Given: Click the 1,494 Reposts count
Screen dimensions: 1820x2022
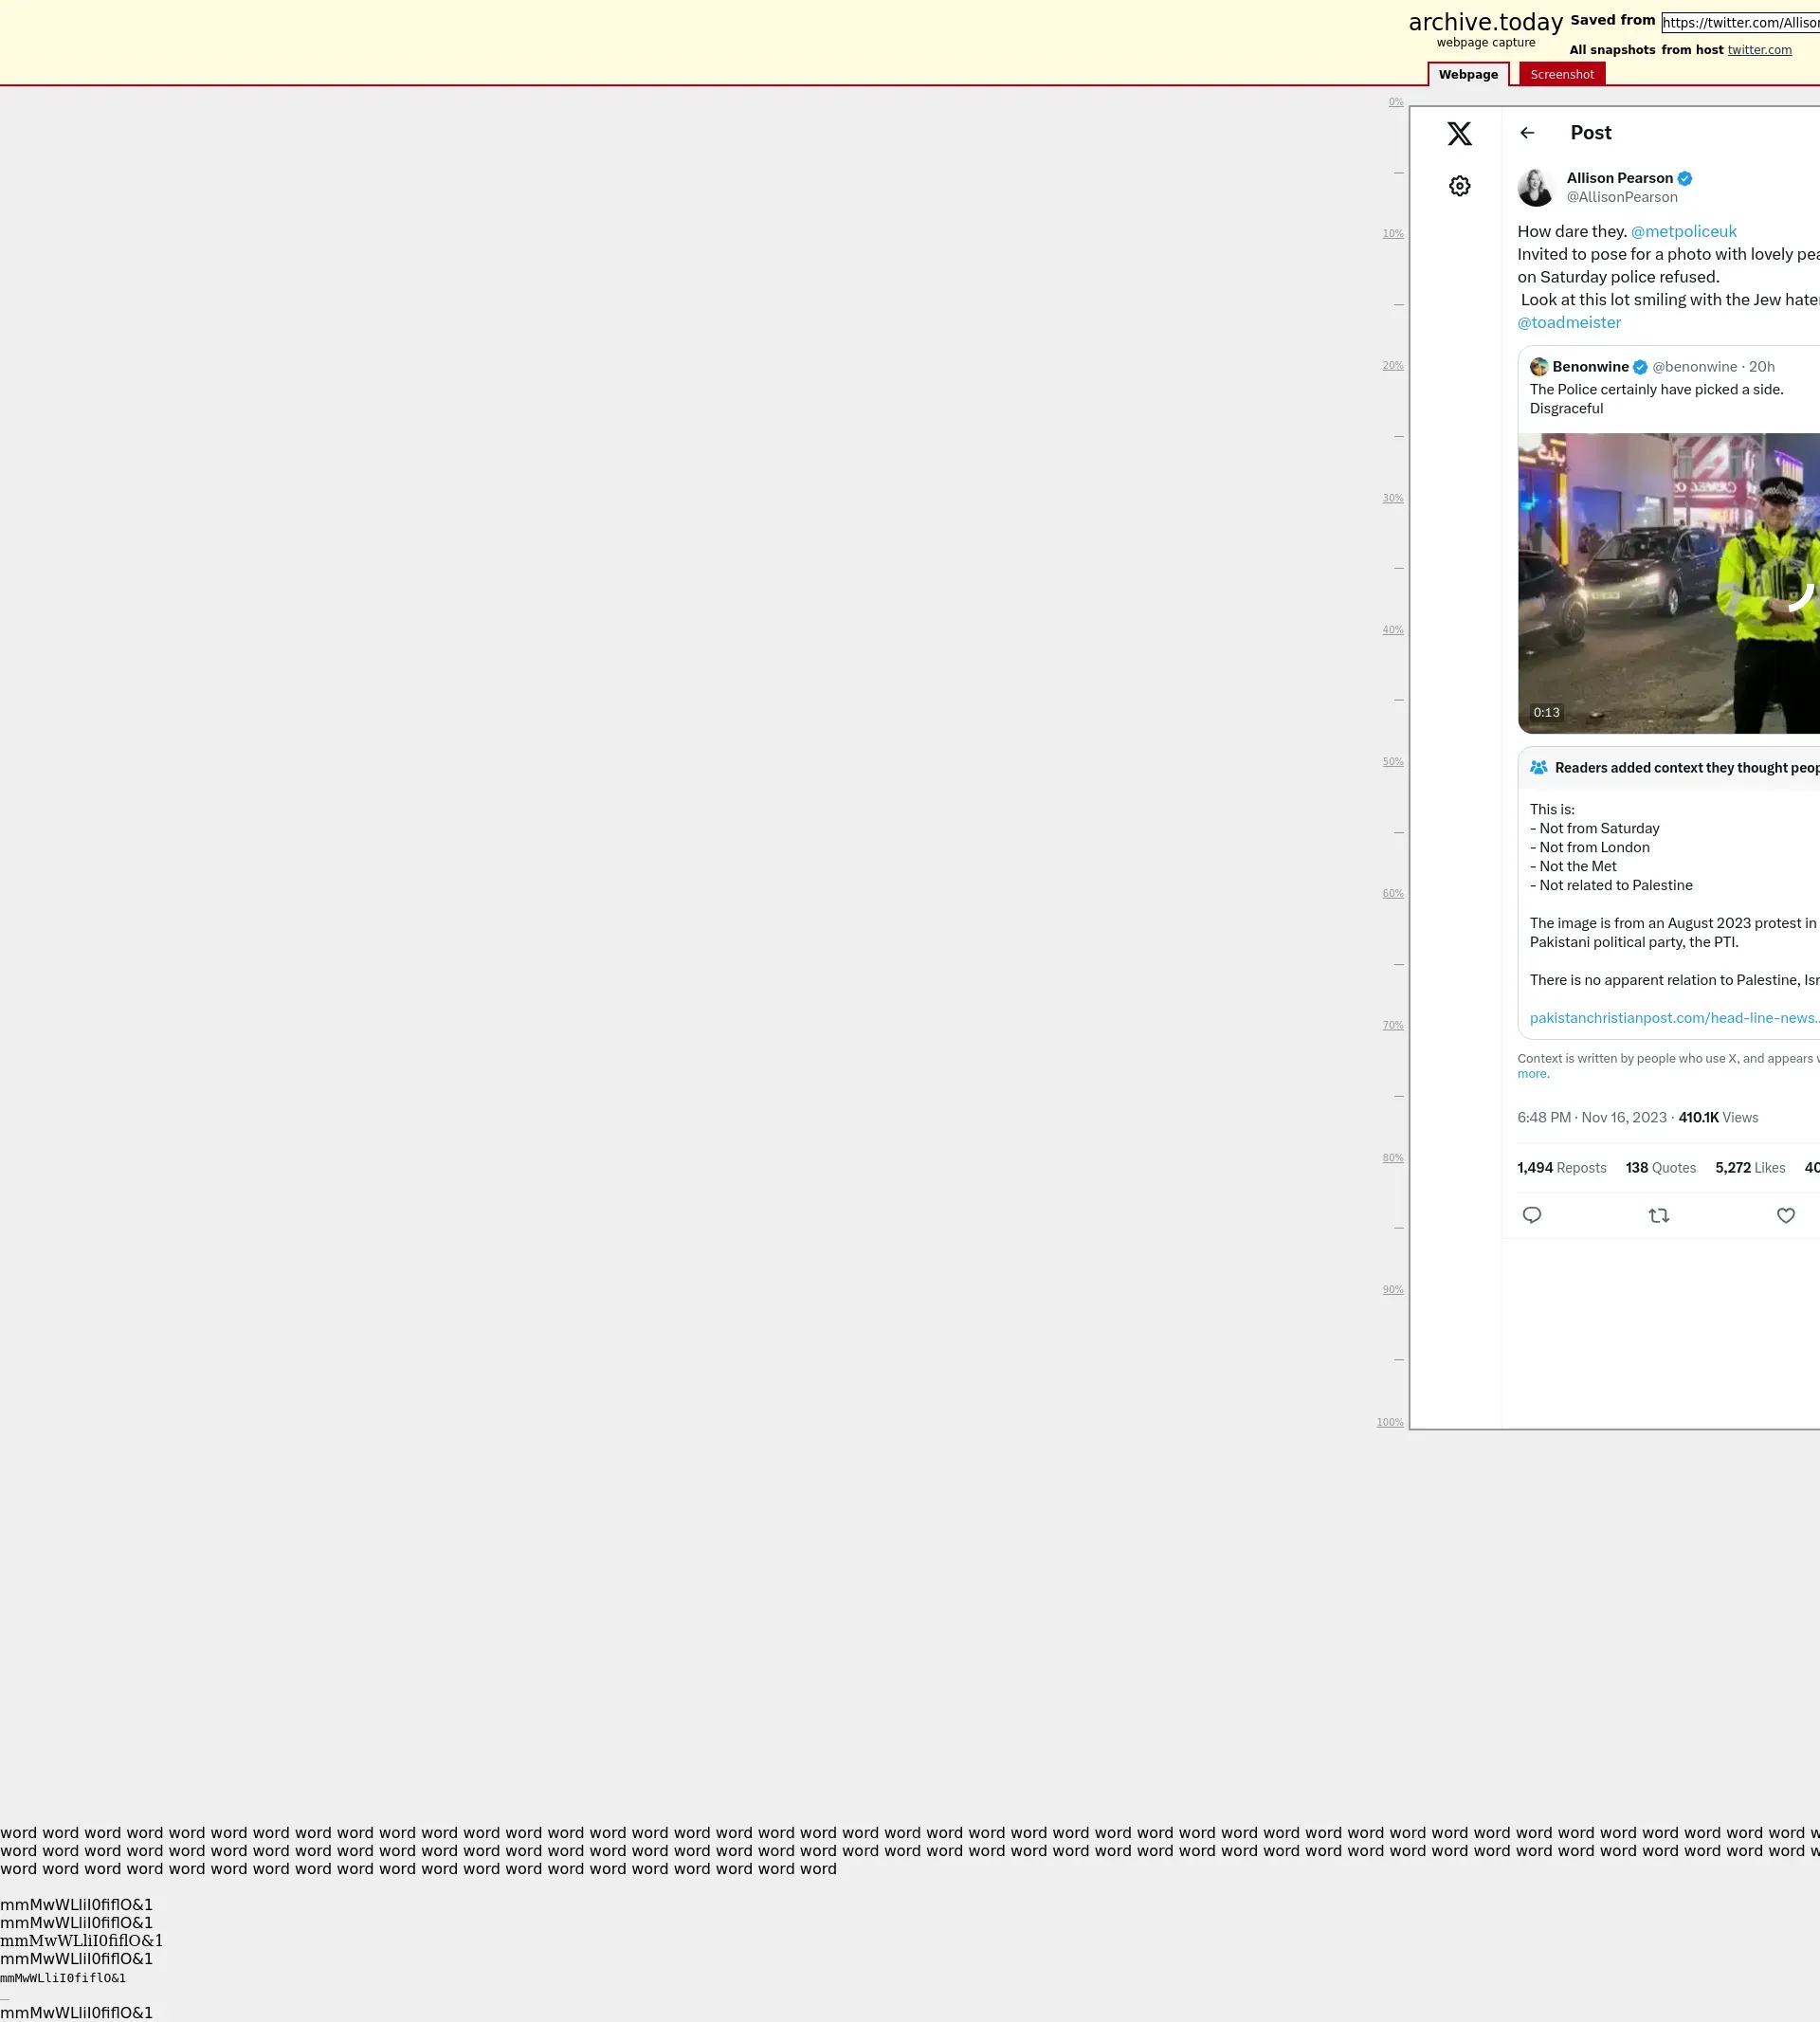Looking at the screenshot, I should coord(1561,1167).
